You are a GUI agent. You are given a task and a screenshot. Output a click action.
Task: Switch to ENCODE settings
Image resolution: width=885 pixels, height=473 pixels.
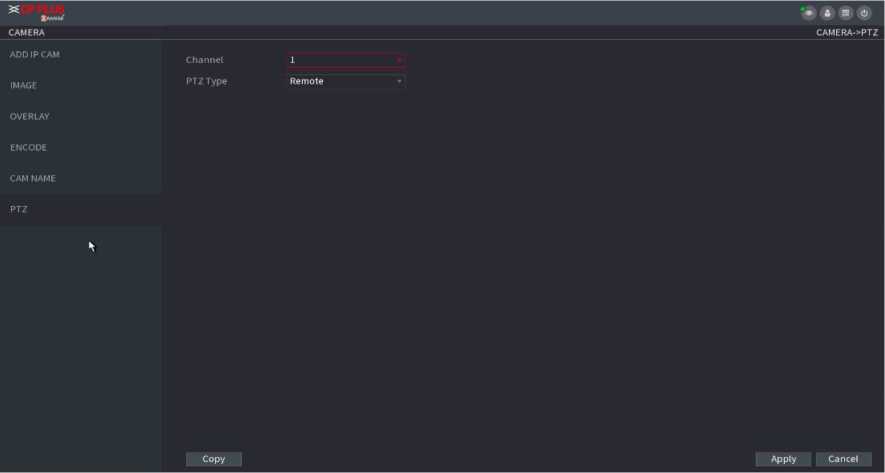pos(28,148)
